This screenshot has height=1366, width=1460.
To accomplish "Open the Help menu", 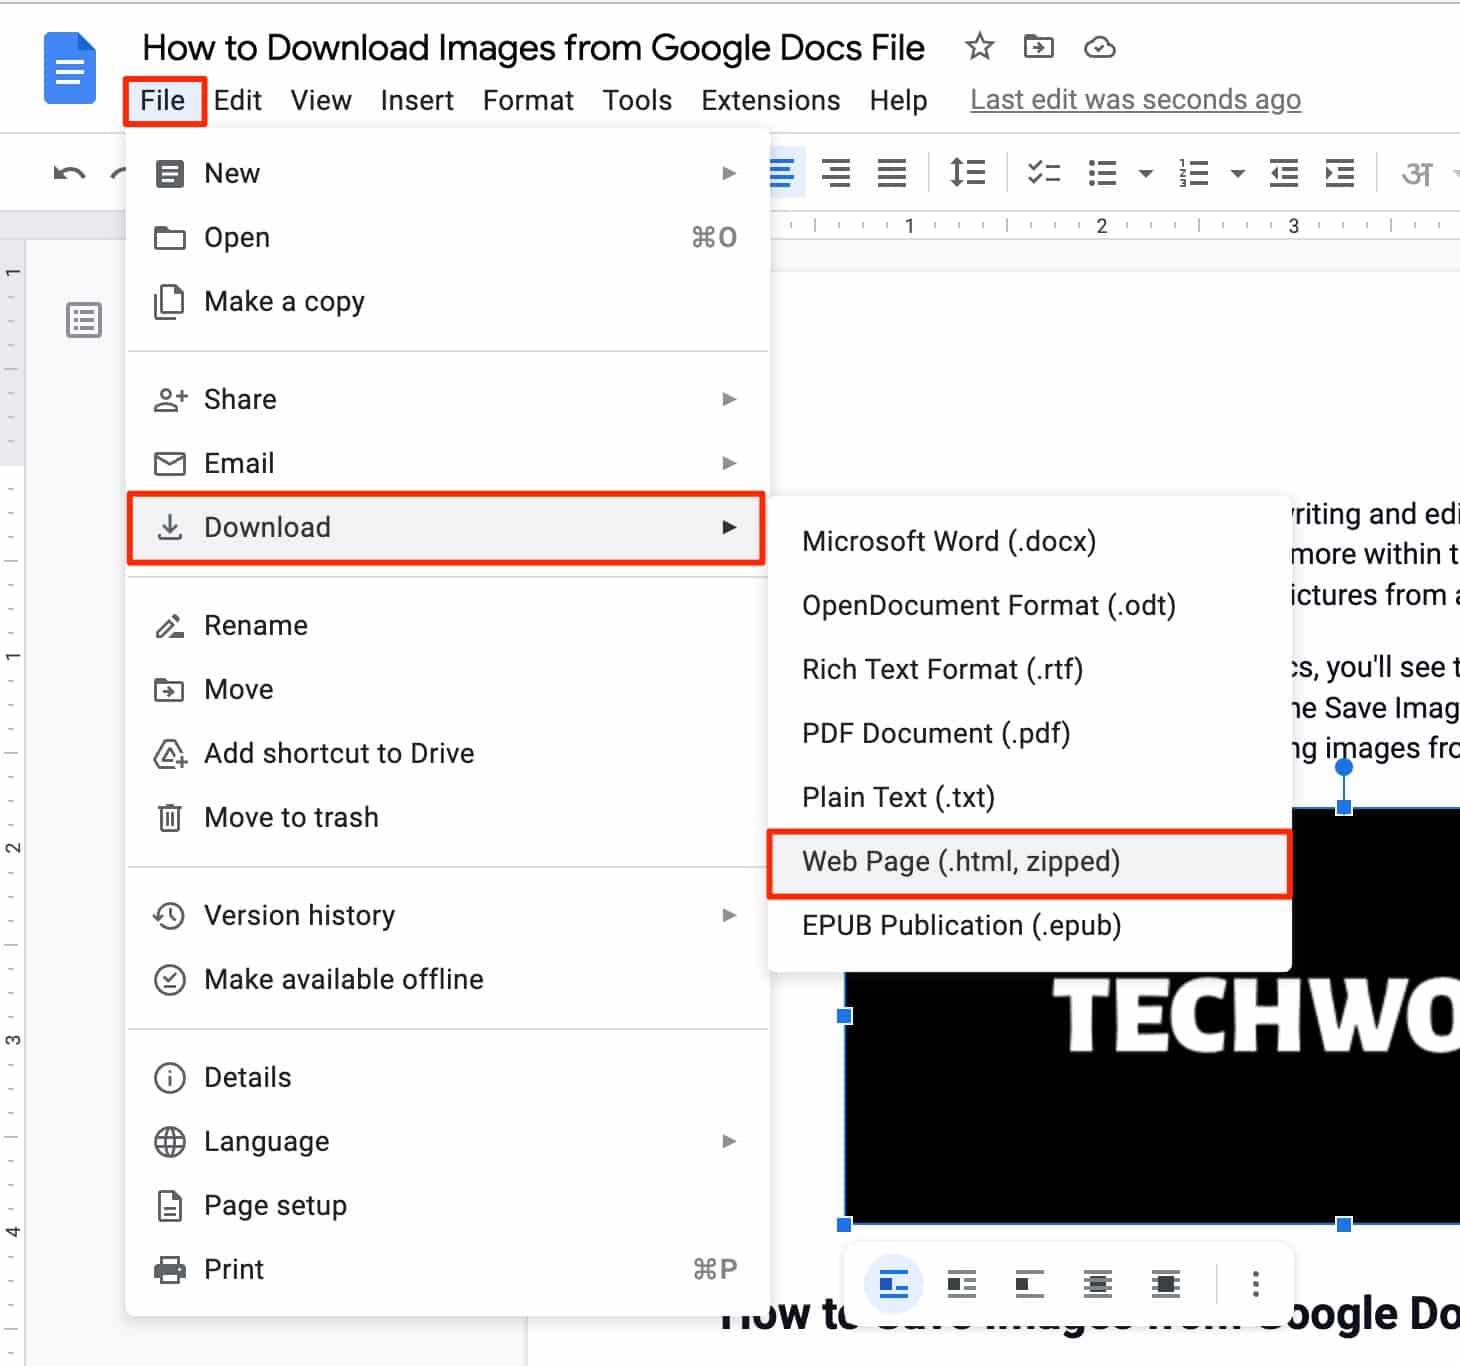I will [x=898, y=100].
